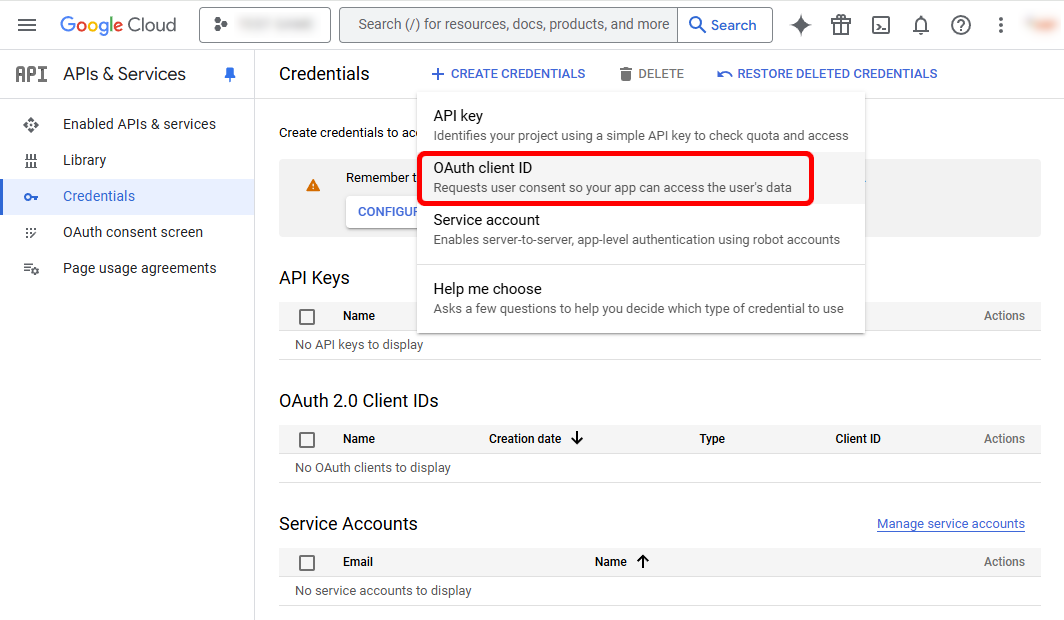Click the Enabled APIs & services icon
The height and width of the screenshot is (620, 1064).
[31, 124]
